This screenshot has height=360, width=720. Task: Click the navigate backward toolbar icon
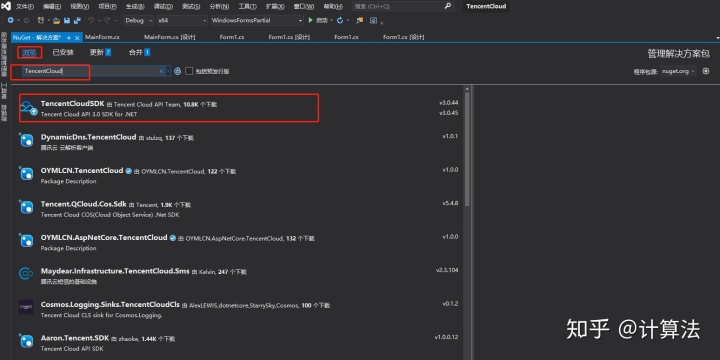pos(11,20)
